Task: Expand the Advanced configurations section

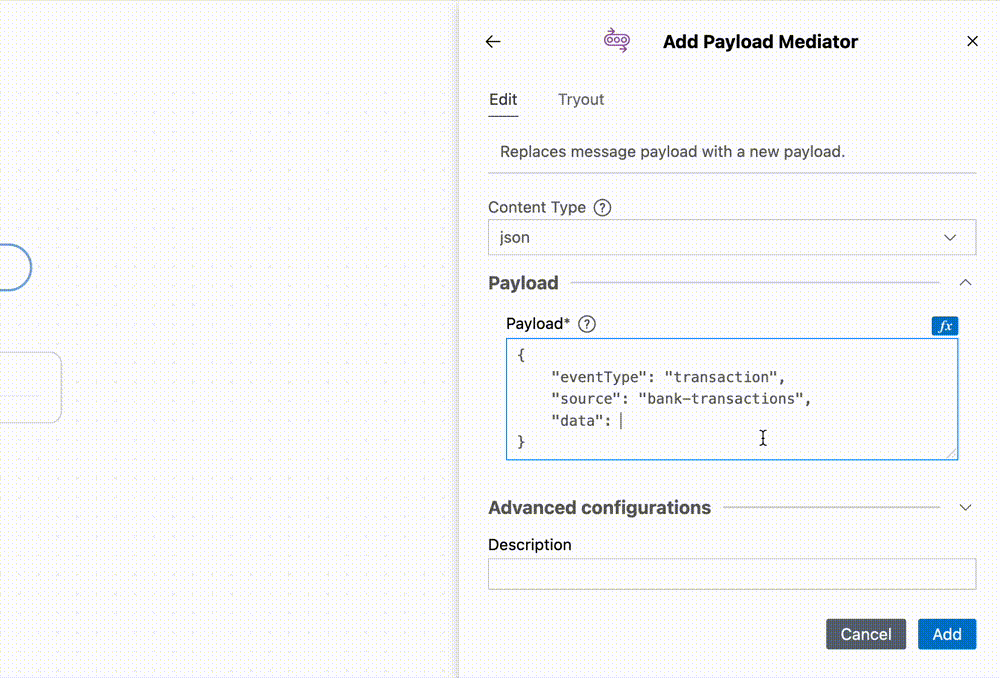Action: coord(964,507)
